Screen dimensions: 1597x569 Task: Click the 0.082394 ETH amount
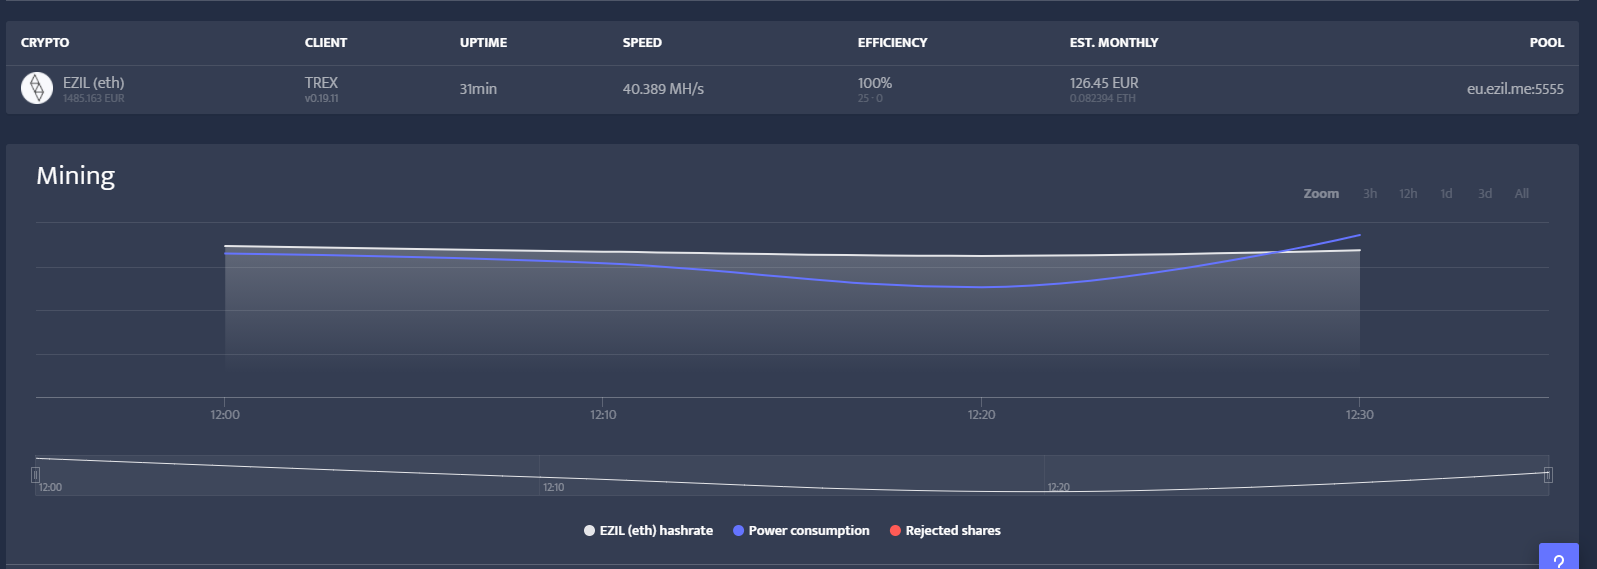tap(1103, 99)
